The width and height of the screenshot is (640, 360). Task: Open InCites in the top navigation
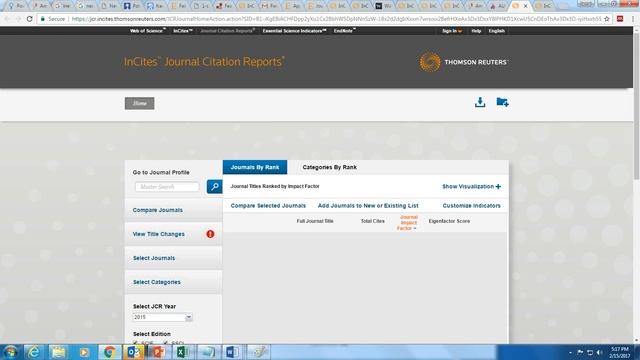point(182,31)
